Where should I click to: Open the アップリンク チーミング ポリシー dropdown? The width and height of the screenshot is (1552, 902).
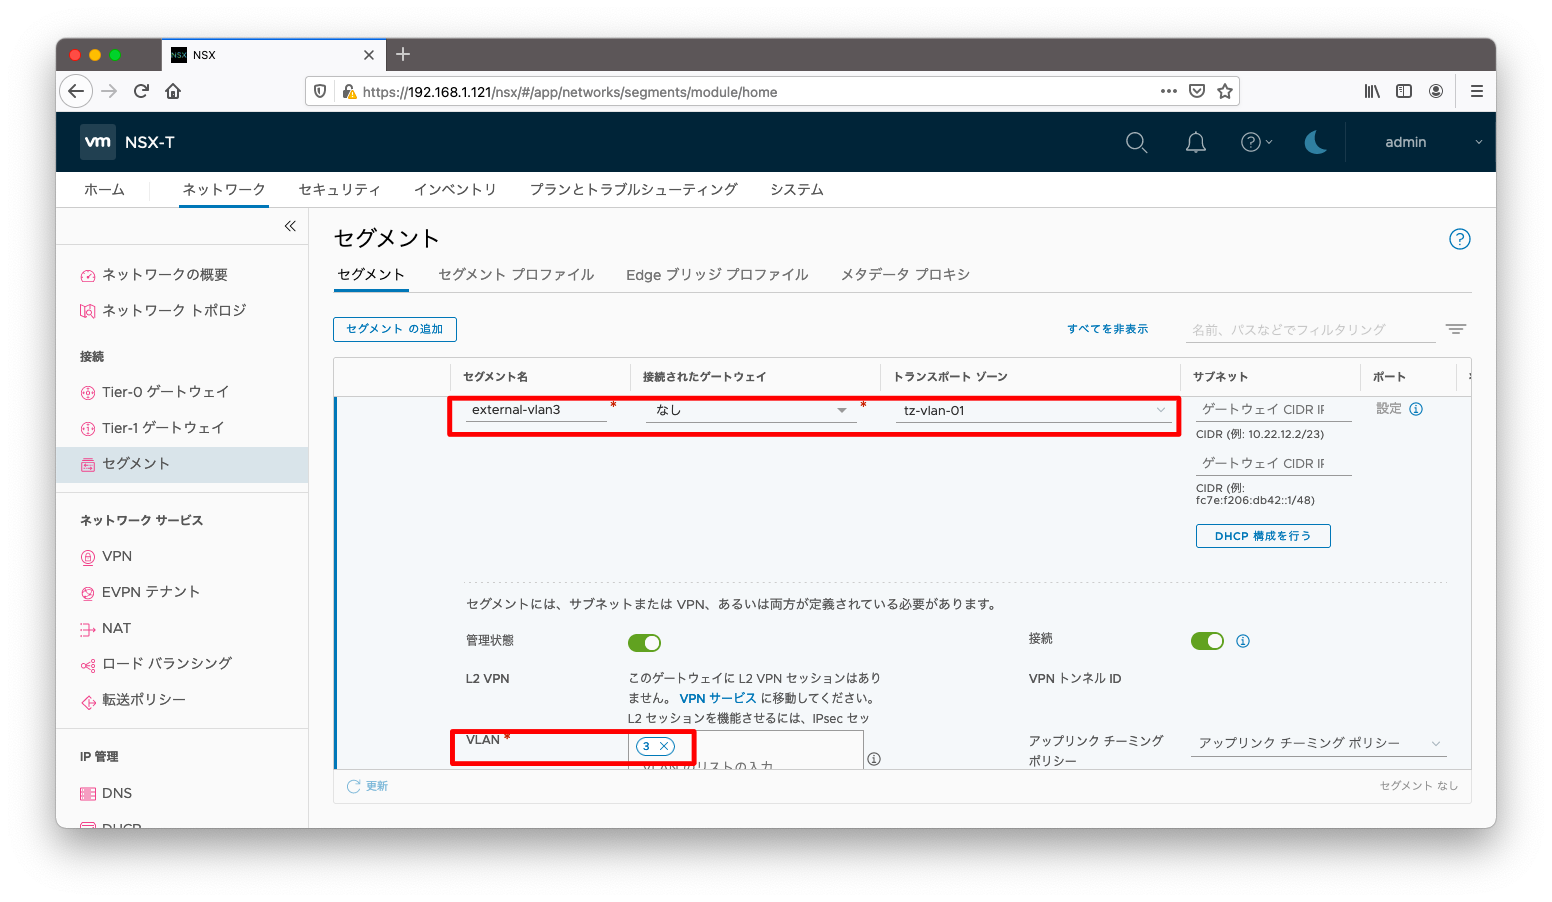(1319, 743)
